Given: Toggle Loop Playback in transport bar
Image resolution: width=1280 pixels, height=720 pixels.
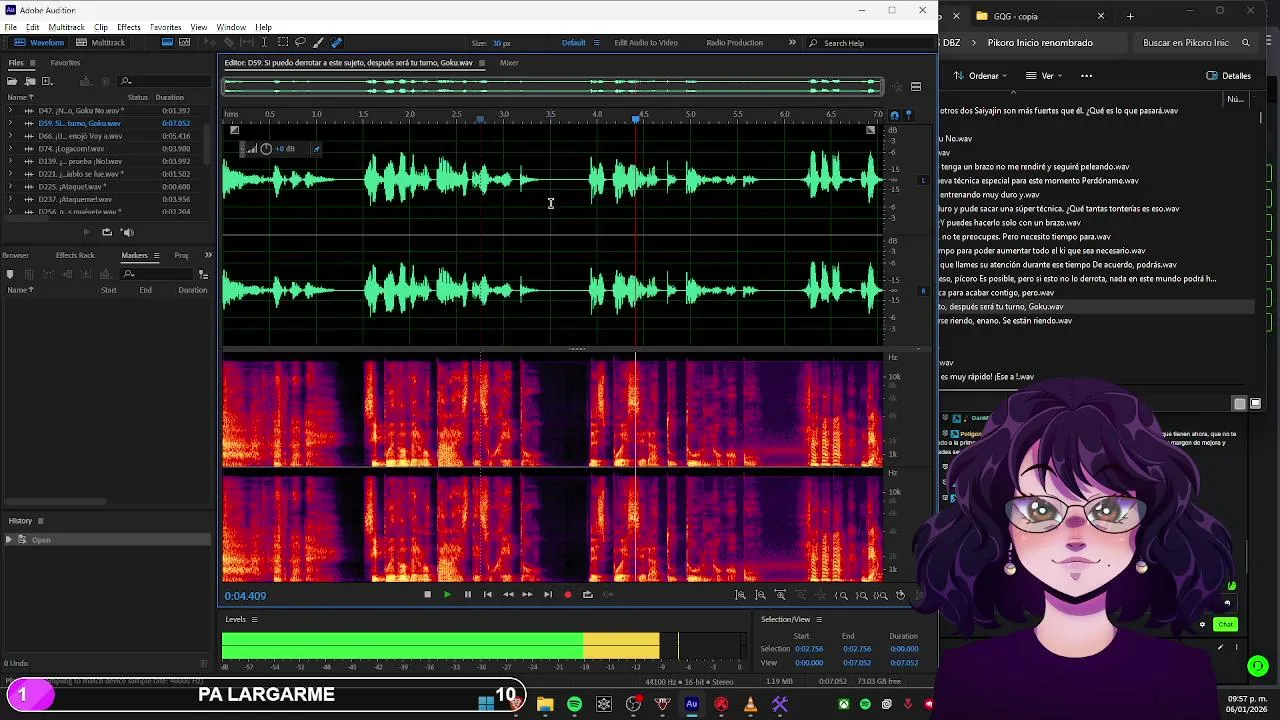Looking at the screenshot, I should coord(587,595).
